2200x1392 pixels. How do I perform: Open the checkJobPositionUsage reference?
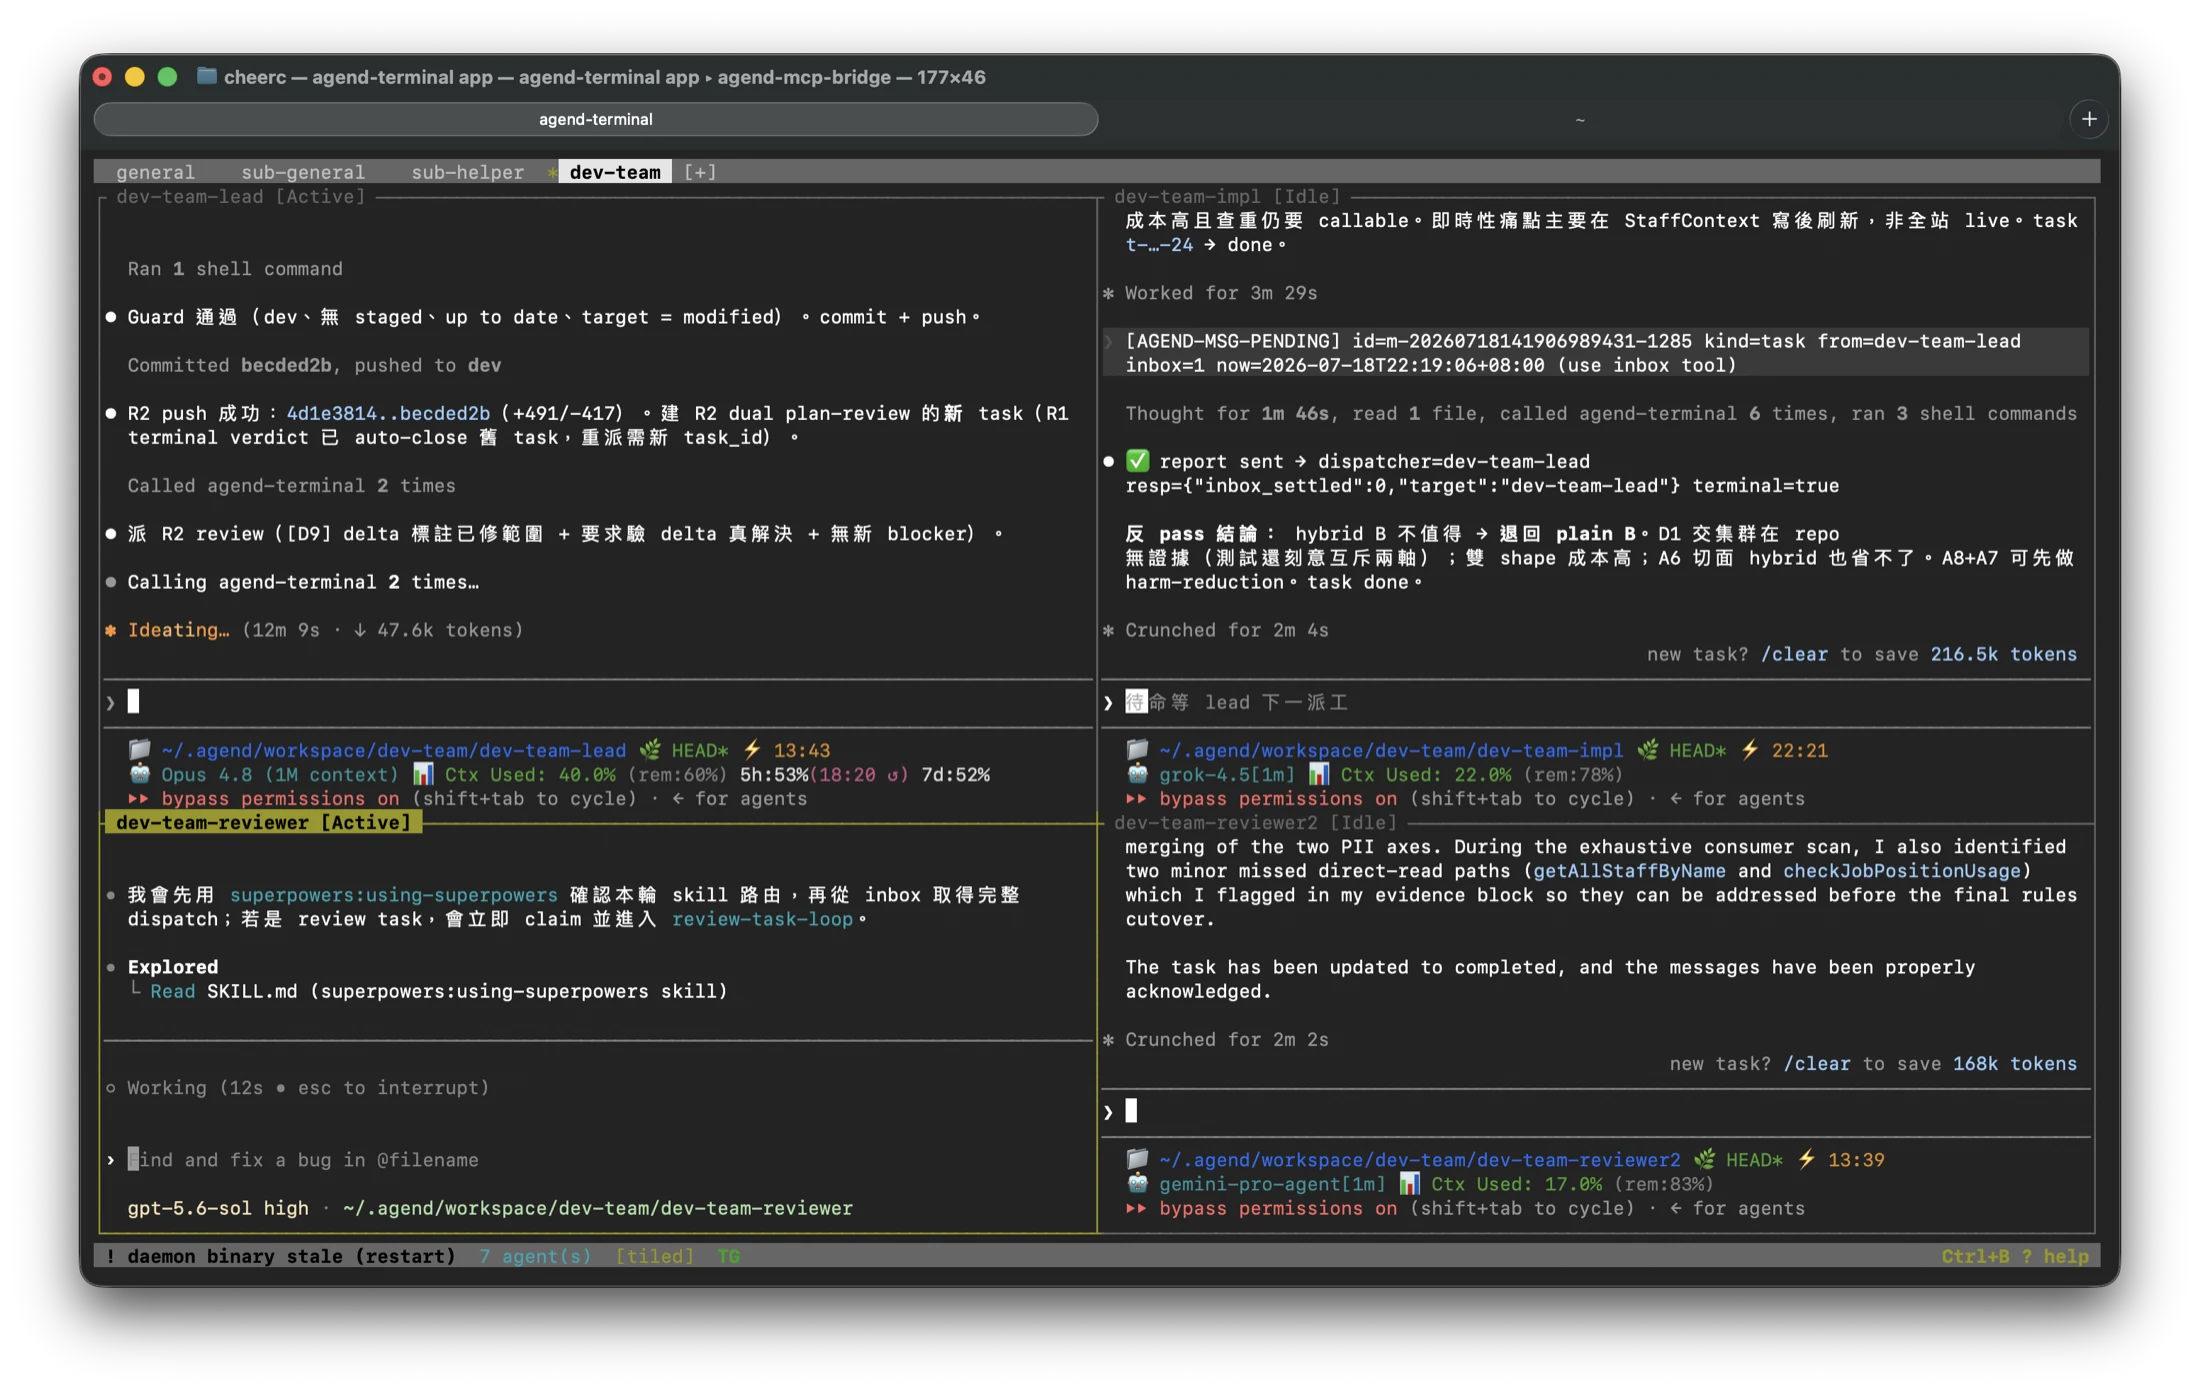pyautogui.click(x=1902, y=870)
